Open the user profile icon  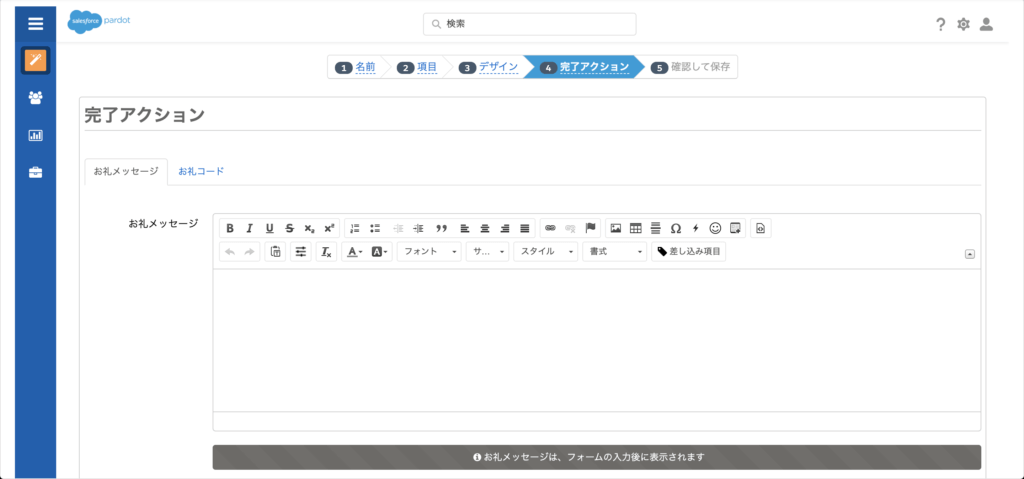[986, 25]
